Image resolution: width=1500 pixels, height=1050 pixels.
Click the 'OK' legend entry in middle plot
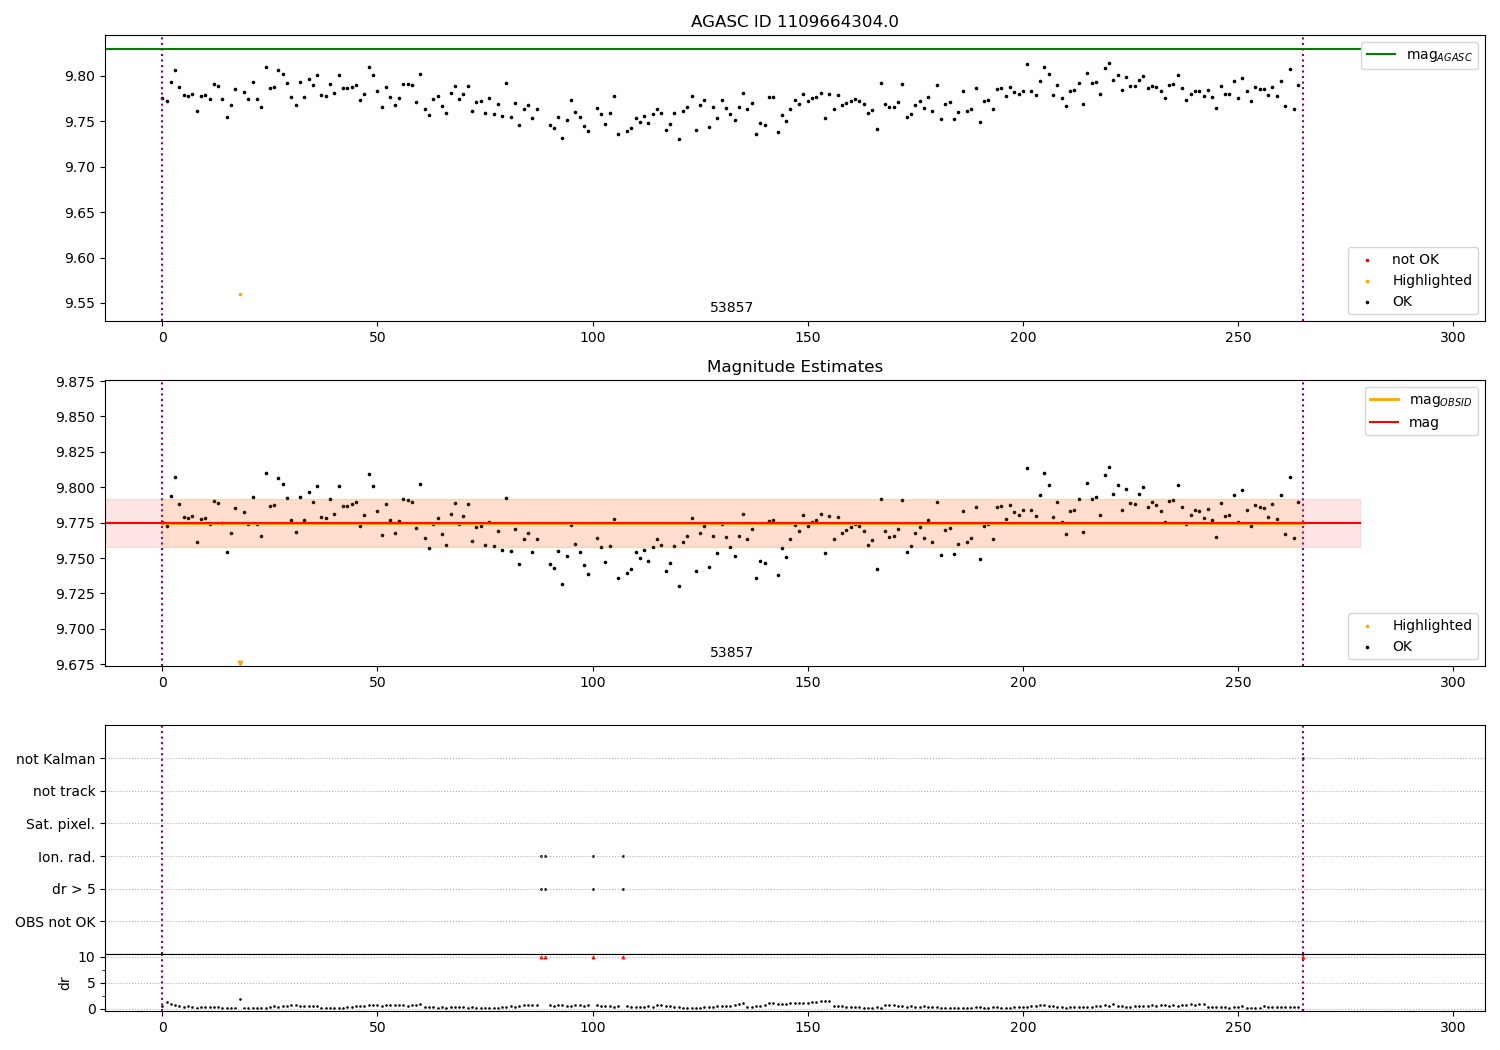tap(1390, 647)
